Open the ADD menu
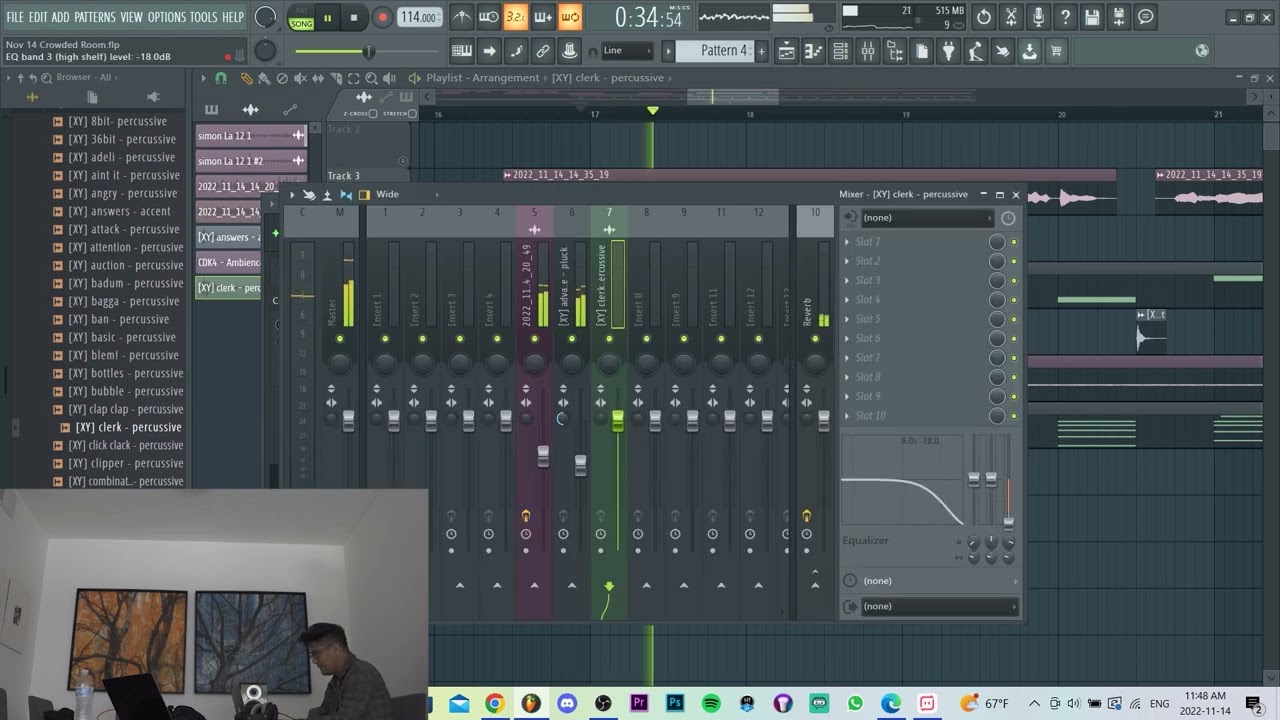Viewport: 1280px width, 720px height. coord(61,17)
